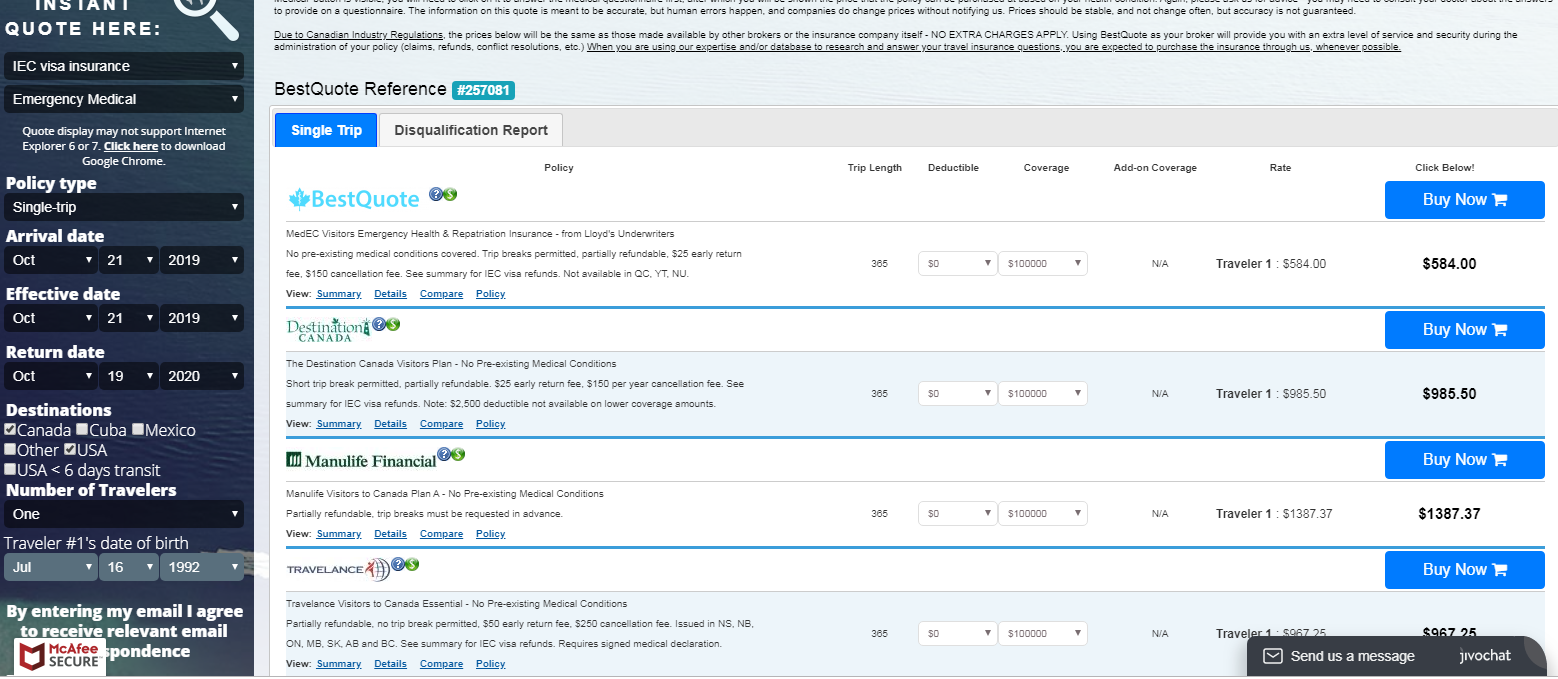Open Summary link for Manulife Visitors plan
Image resolution: width=1558 pixels, height=679 pixels.
pos(338,534)
